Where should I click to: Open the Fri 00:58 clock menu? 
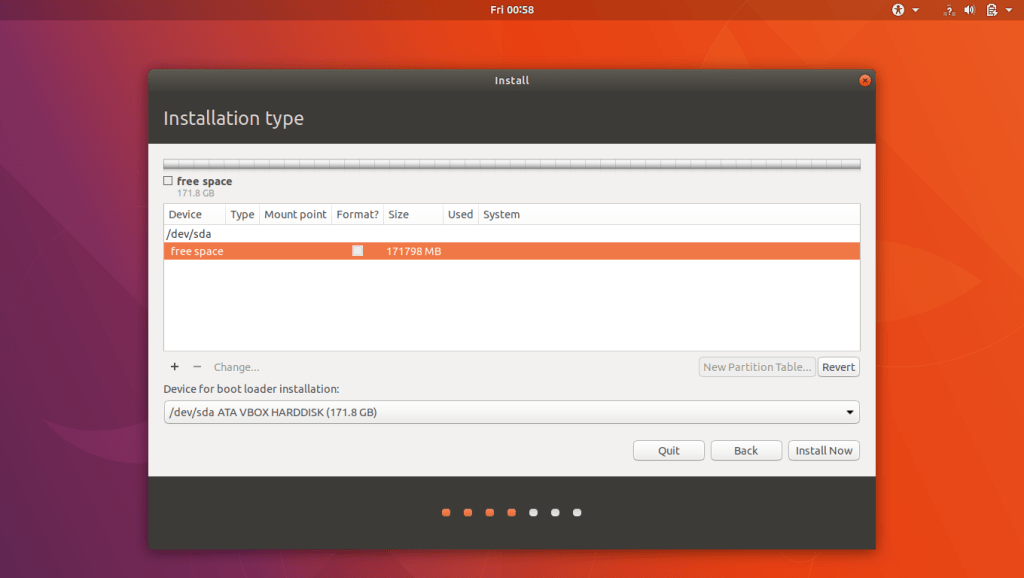pos(512,10)
